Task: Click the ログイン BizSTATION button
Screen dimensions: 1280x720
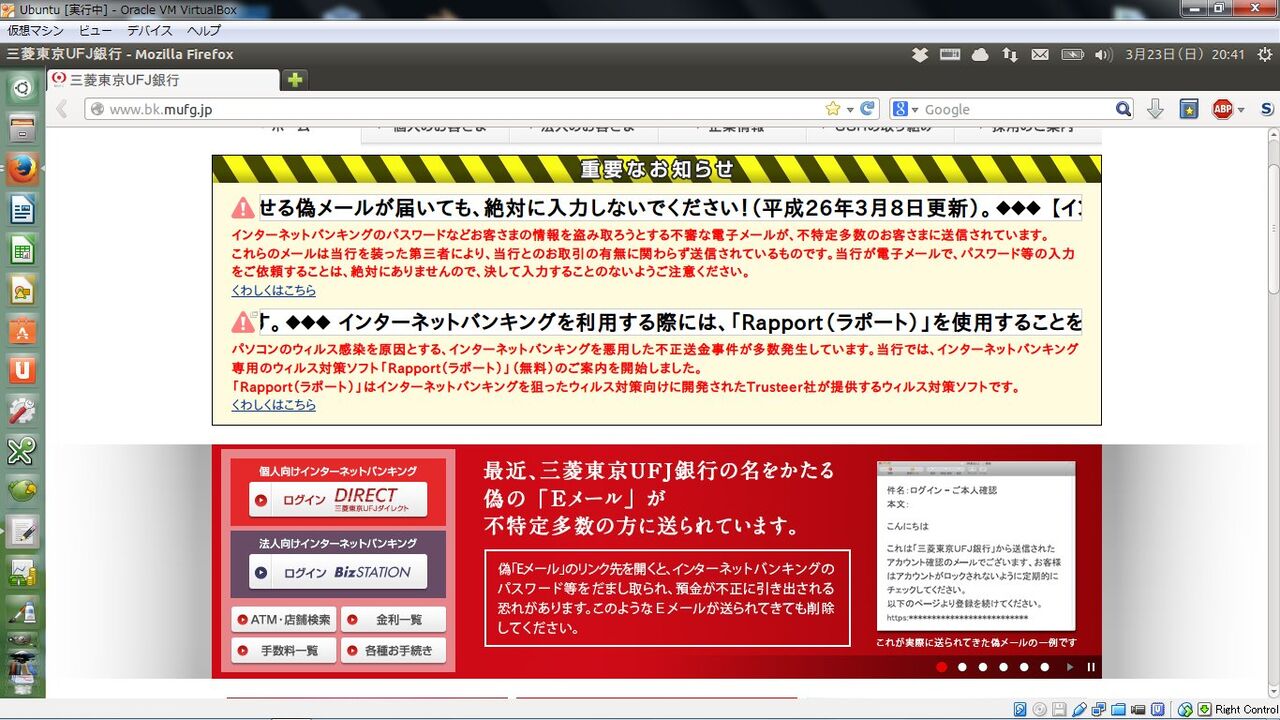Action: (338, 572)
